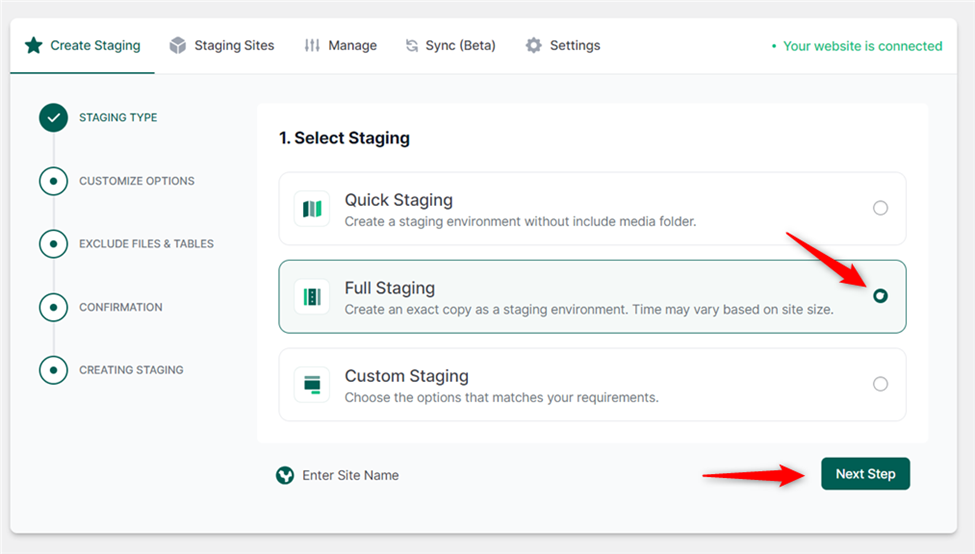This screenshot has height=554, width=975.
Task: Click the 'EXCLUDE FILES & TABLES' step label
Action: tap(146, 244)
